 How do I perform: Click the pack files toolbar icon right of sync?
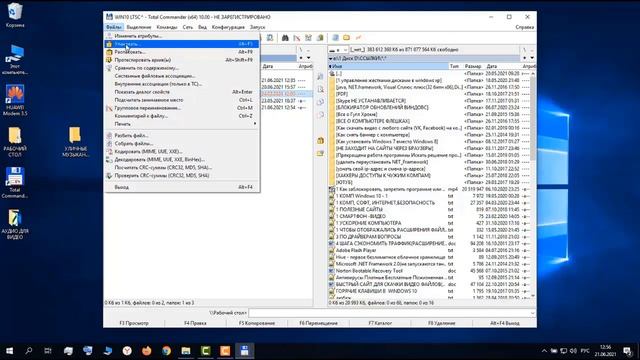pos(320,38)
